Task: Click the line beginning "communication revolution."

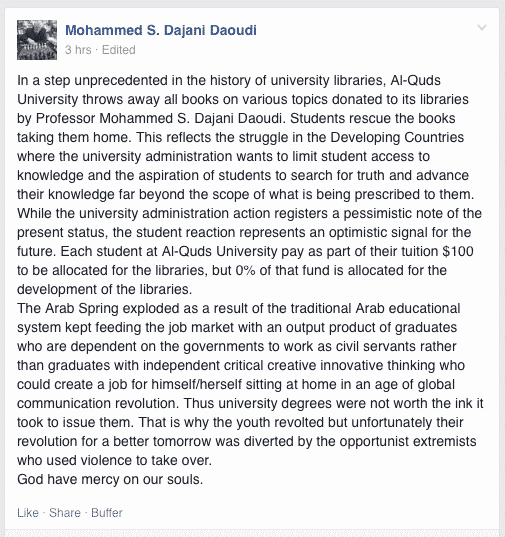Action: pyautogui.click(x=250, y=403)
